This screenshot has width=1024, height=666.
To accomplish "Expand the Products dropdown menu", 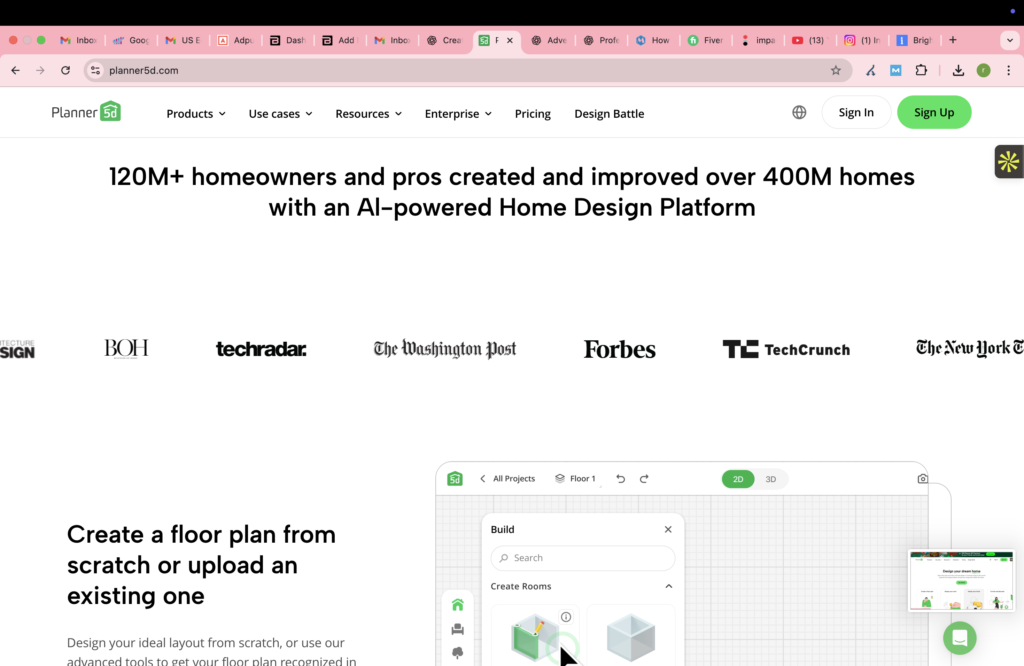I will coord(196,114).
